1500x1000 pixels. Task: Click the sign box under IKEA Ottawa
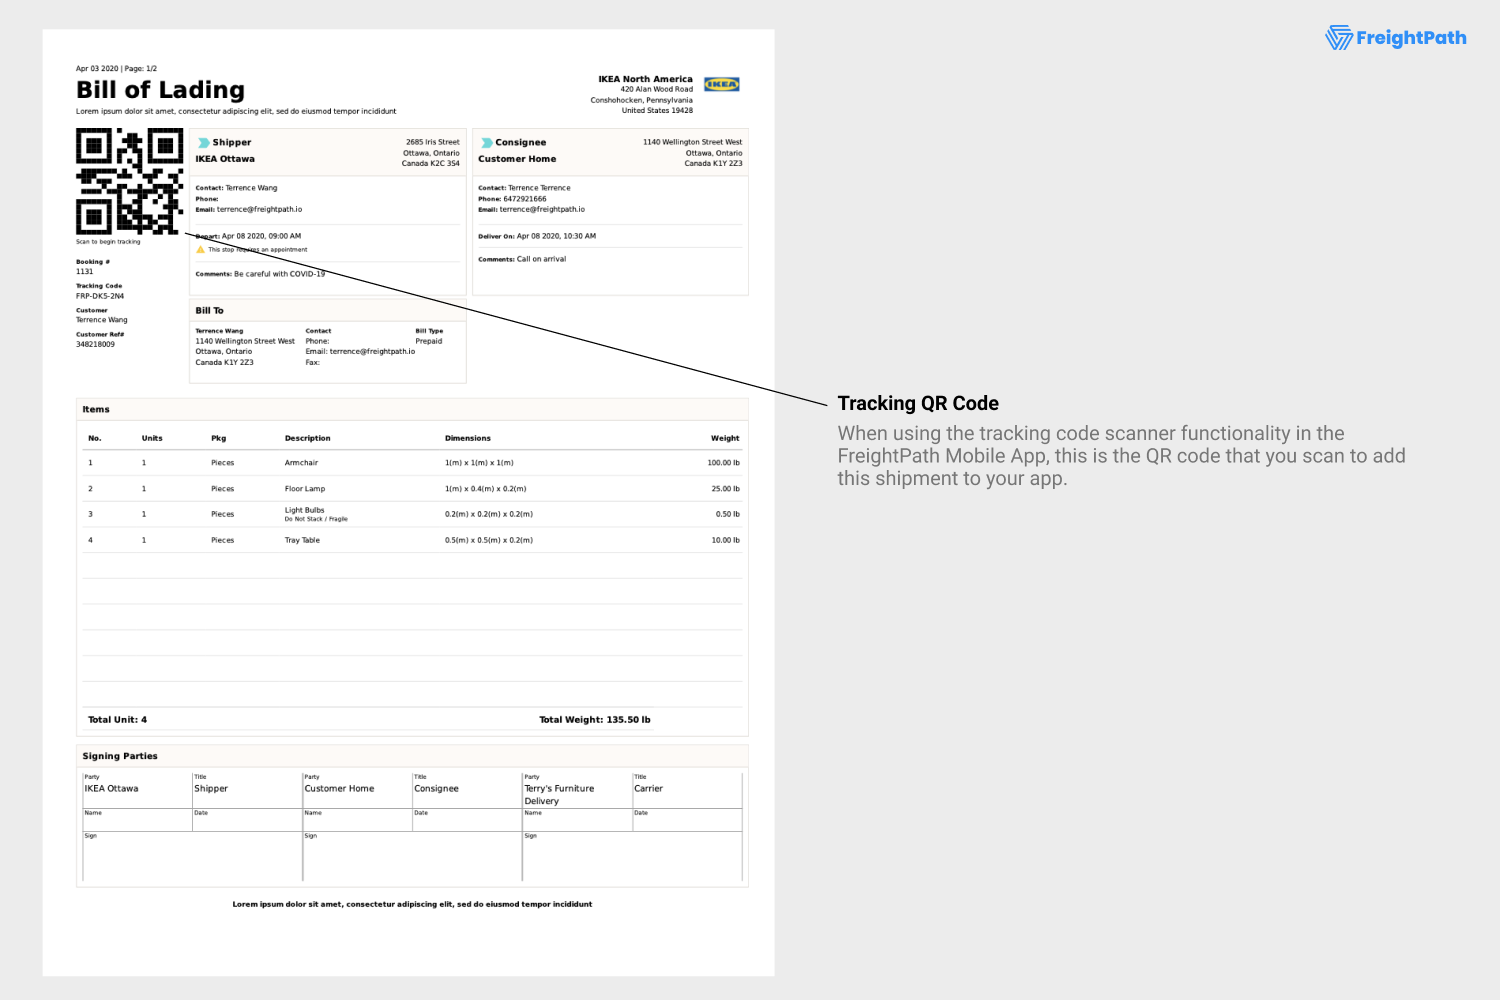pos(192,857)
